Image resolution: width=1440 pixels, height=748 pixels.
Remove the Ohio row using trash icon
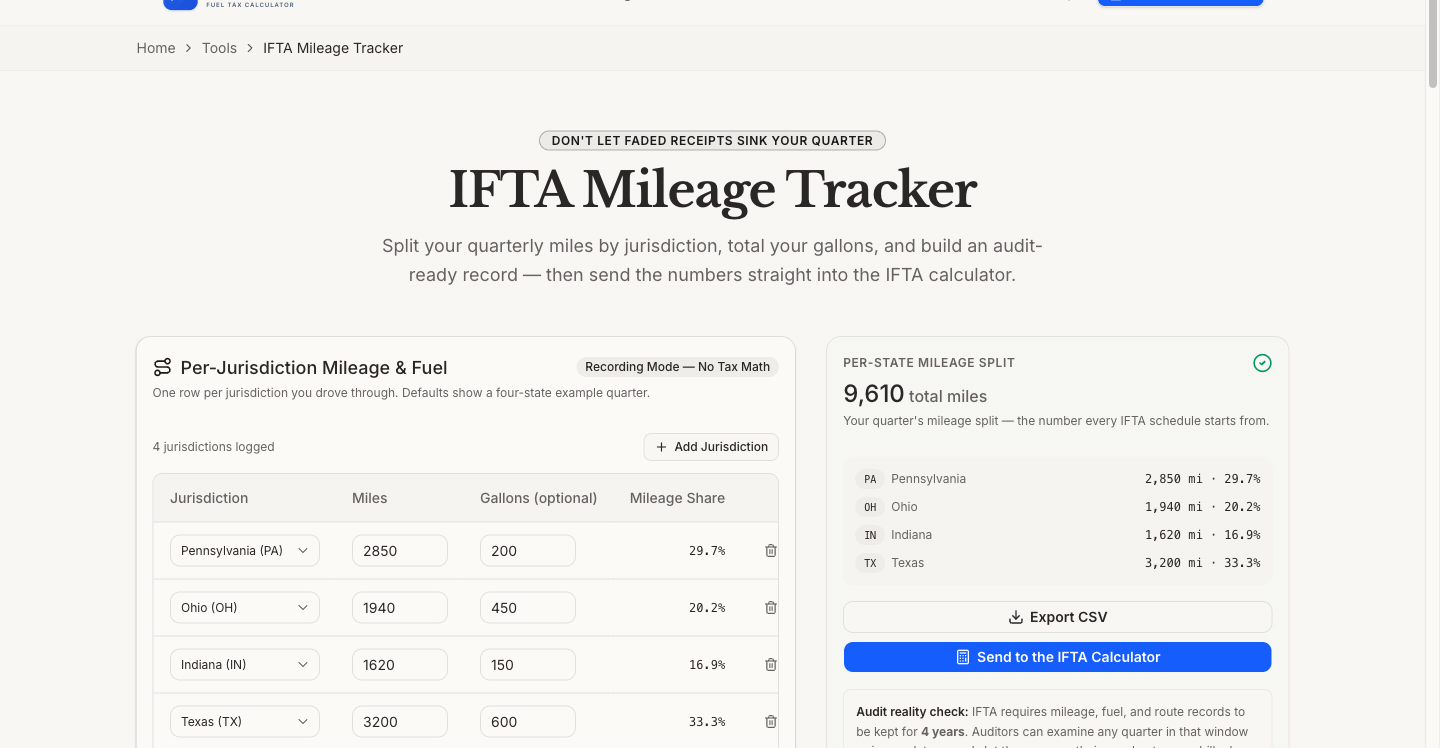click(x=770, y=607)
